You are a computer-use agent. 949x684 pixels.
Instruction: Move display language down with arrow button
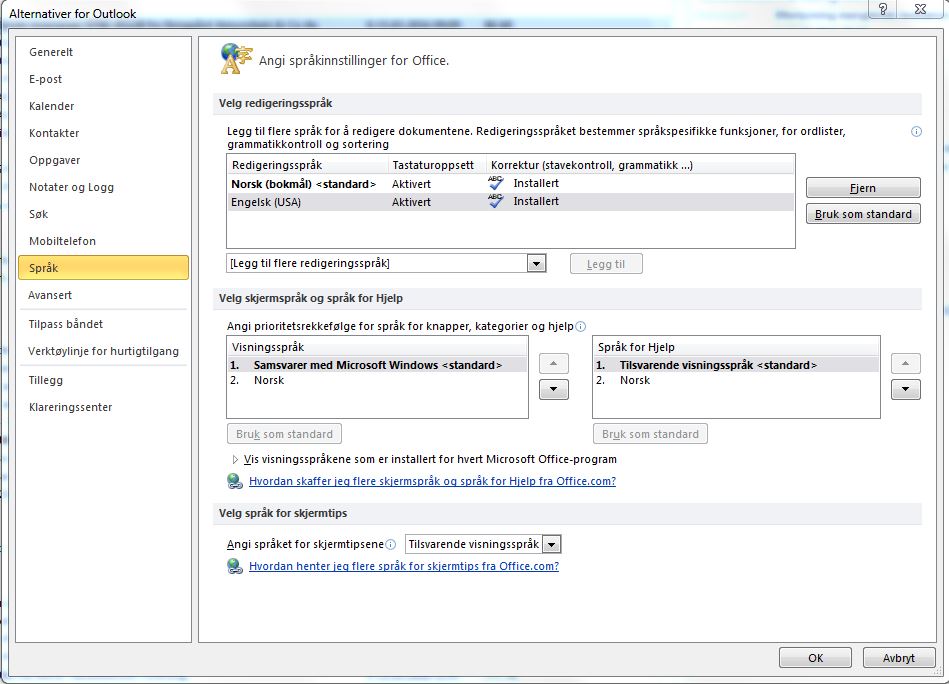point(553,389)
